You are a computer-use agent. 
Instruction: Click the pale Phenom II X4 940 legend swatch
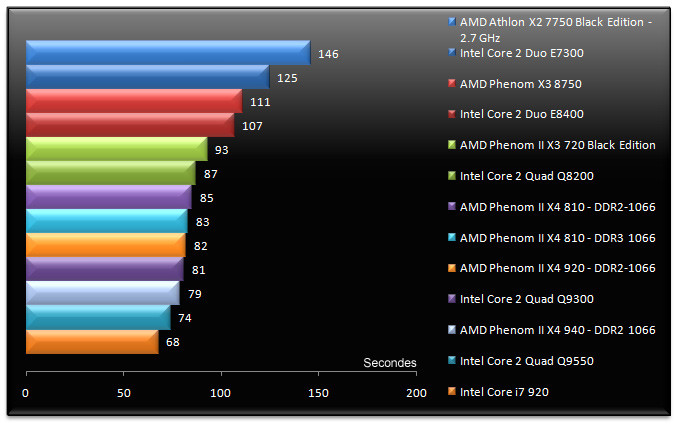pyautogui.click(x=452, y=330)
